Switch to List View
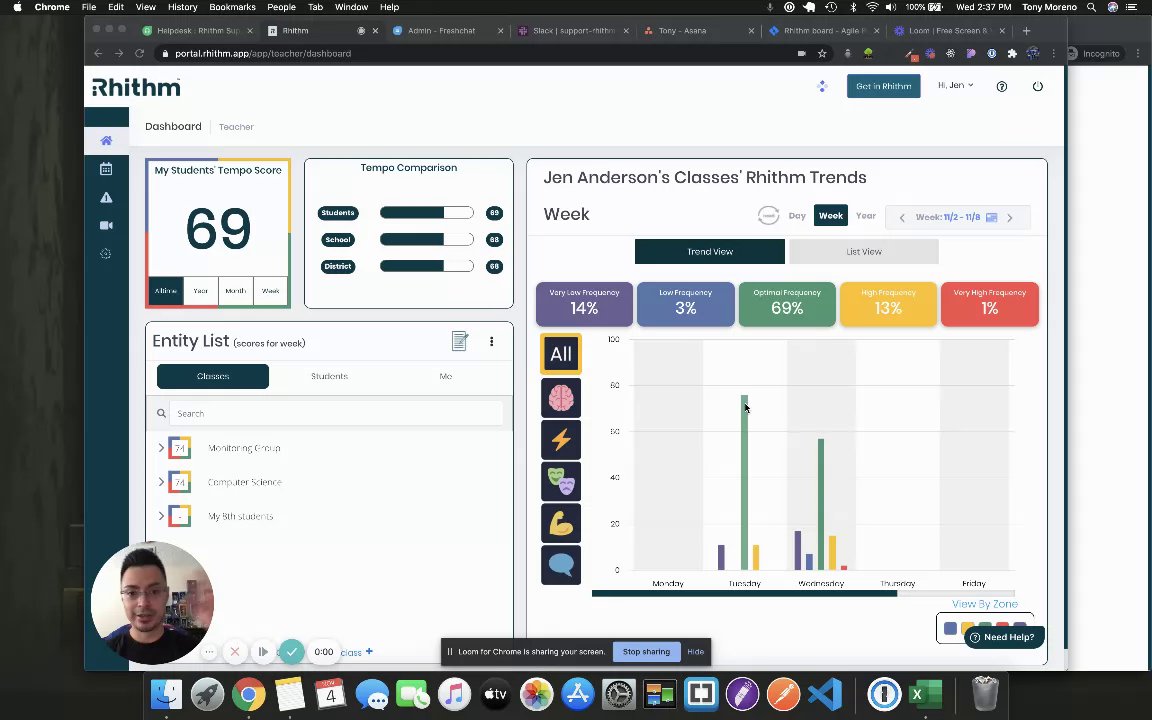The image size is (1152, 720). (863, 251)
